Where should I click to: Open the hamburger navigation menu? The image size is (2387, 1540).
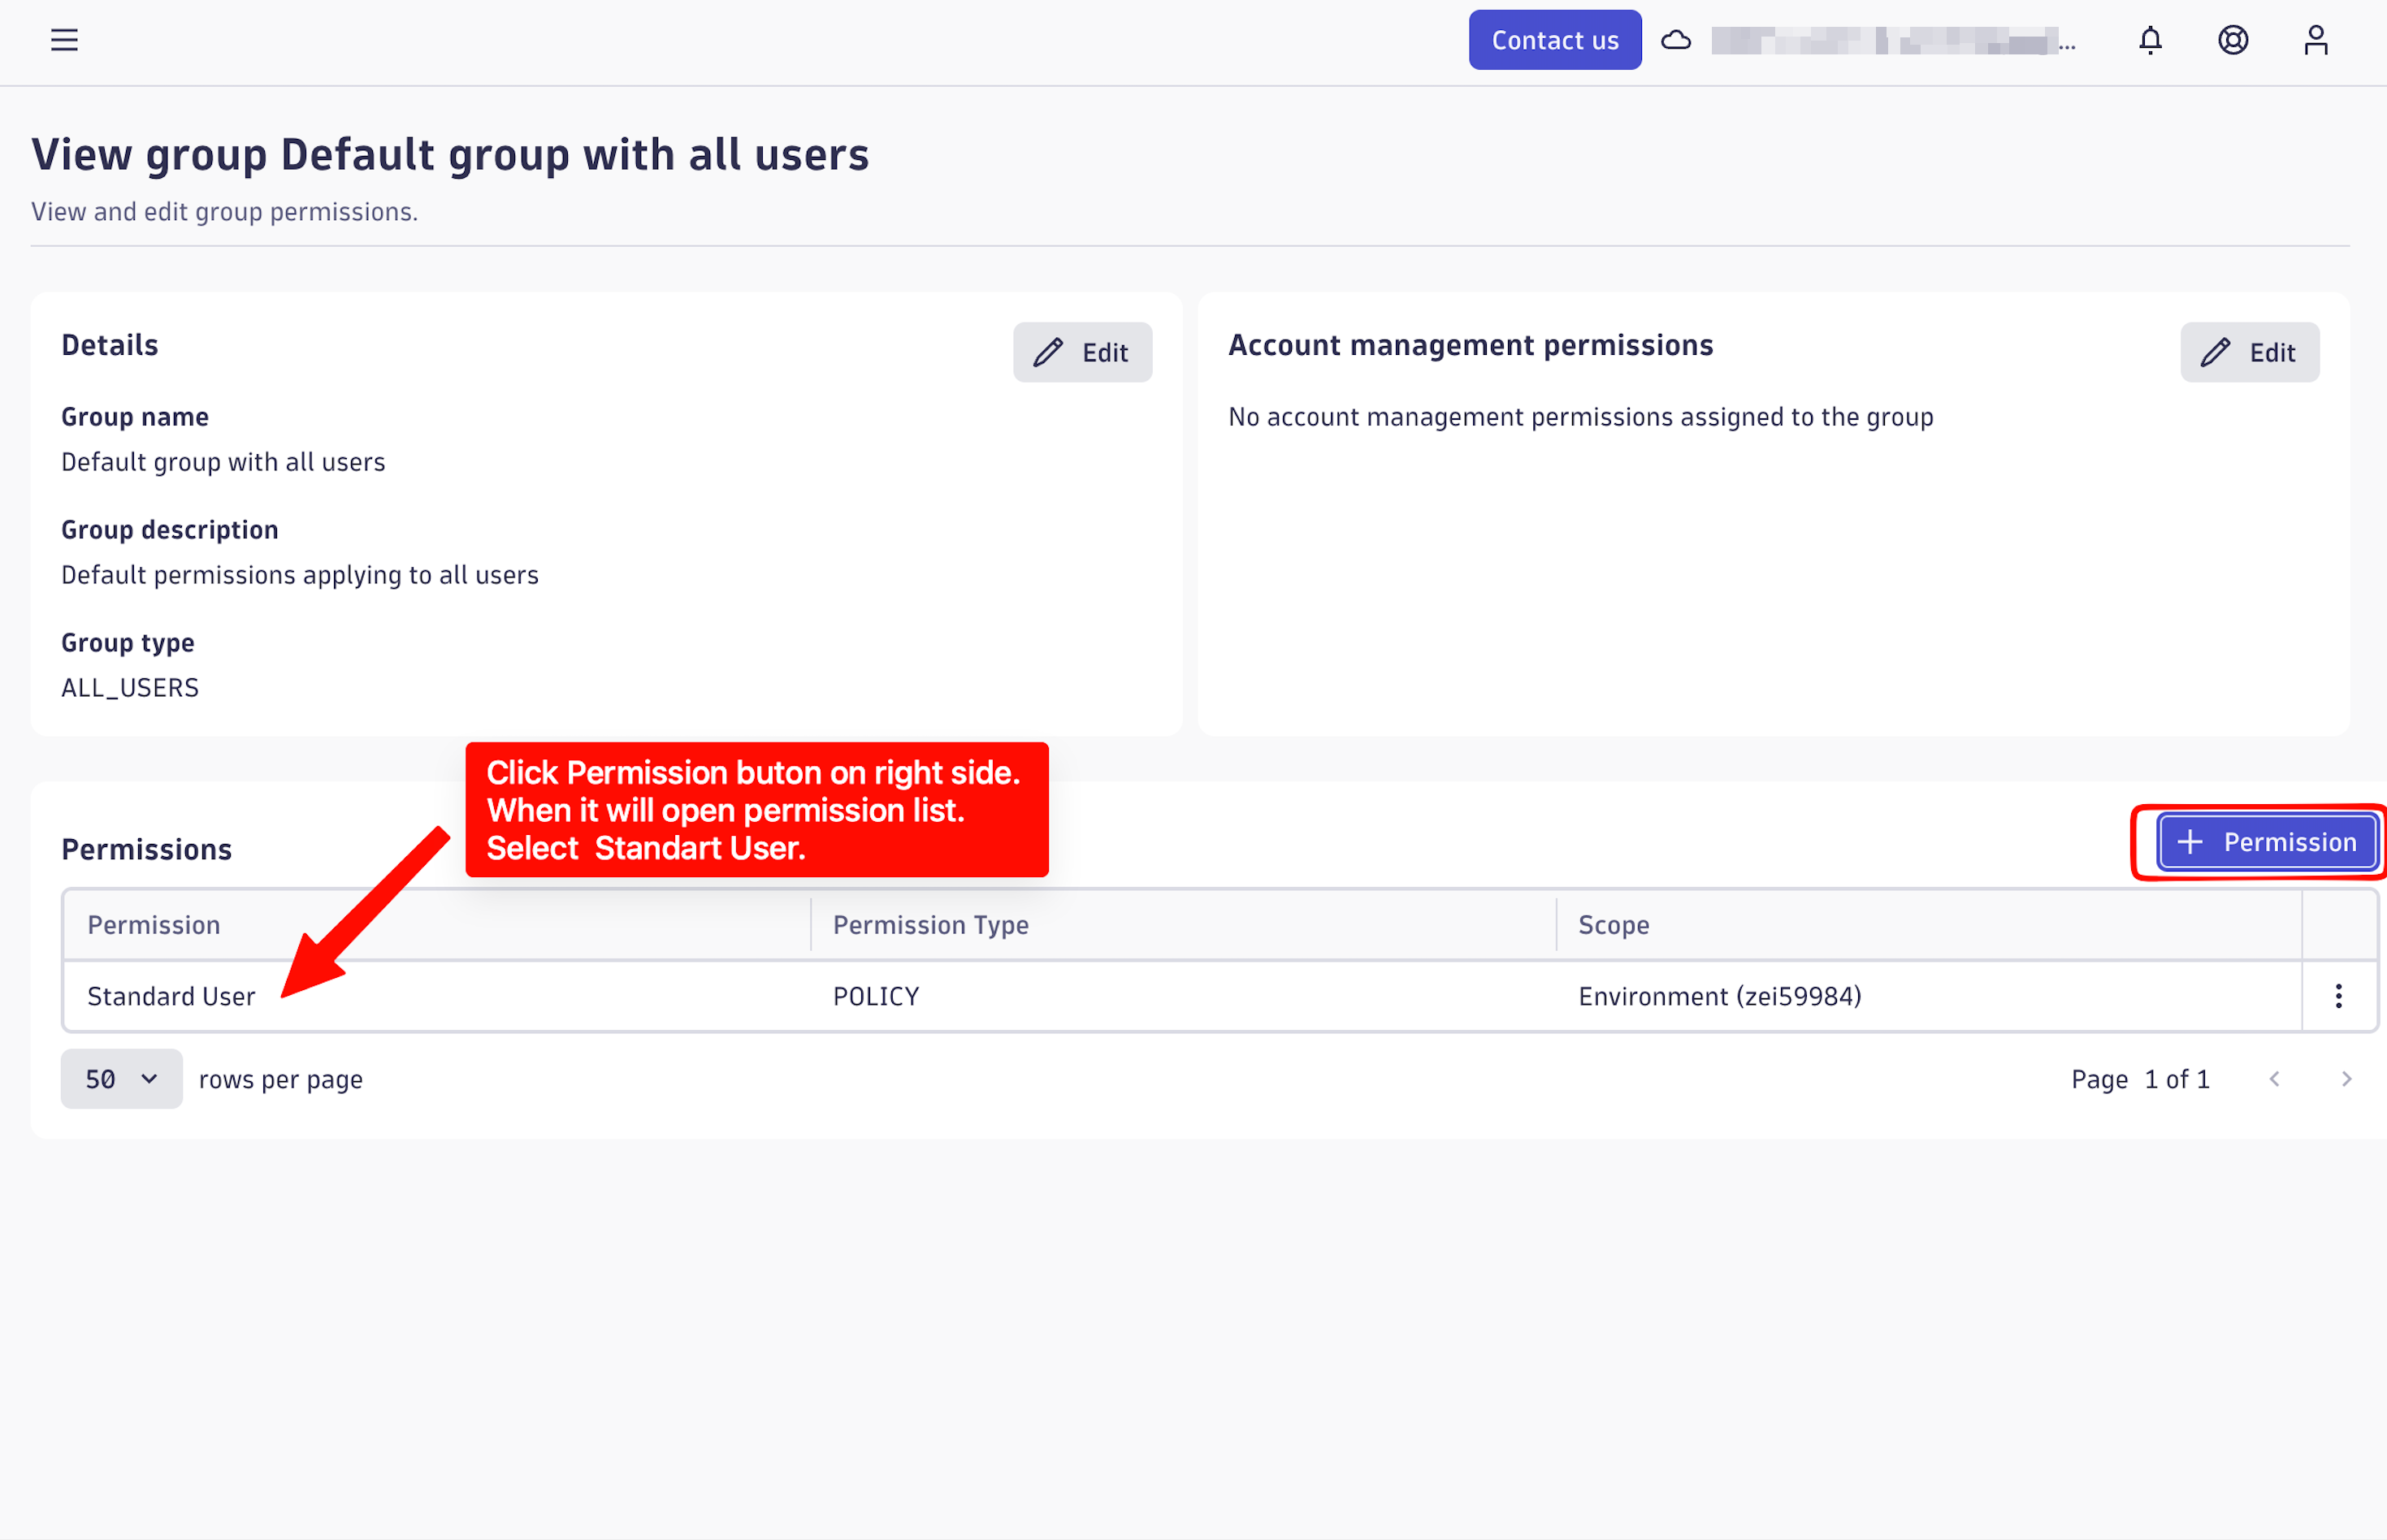[64, 40]
